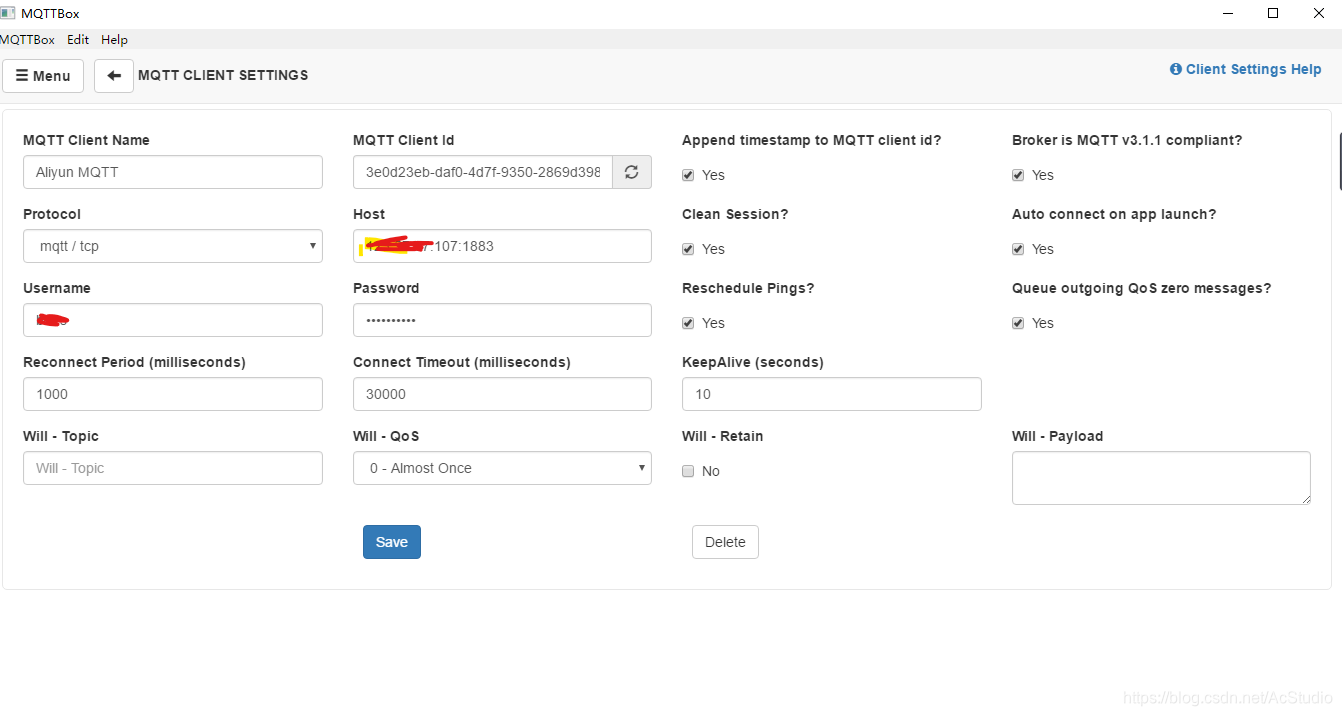Toggle Broker is MQTT v3.1.1 compliant checkbox
The width and height of the screenshot is (1342, 716).
coord(1018,175)
